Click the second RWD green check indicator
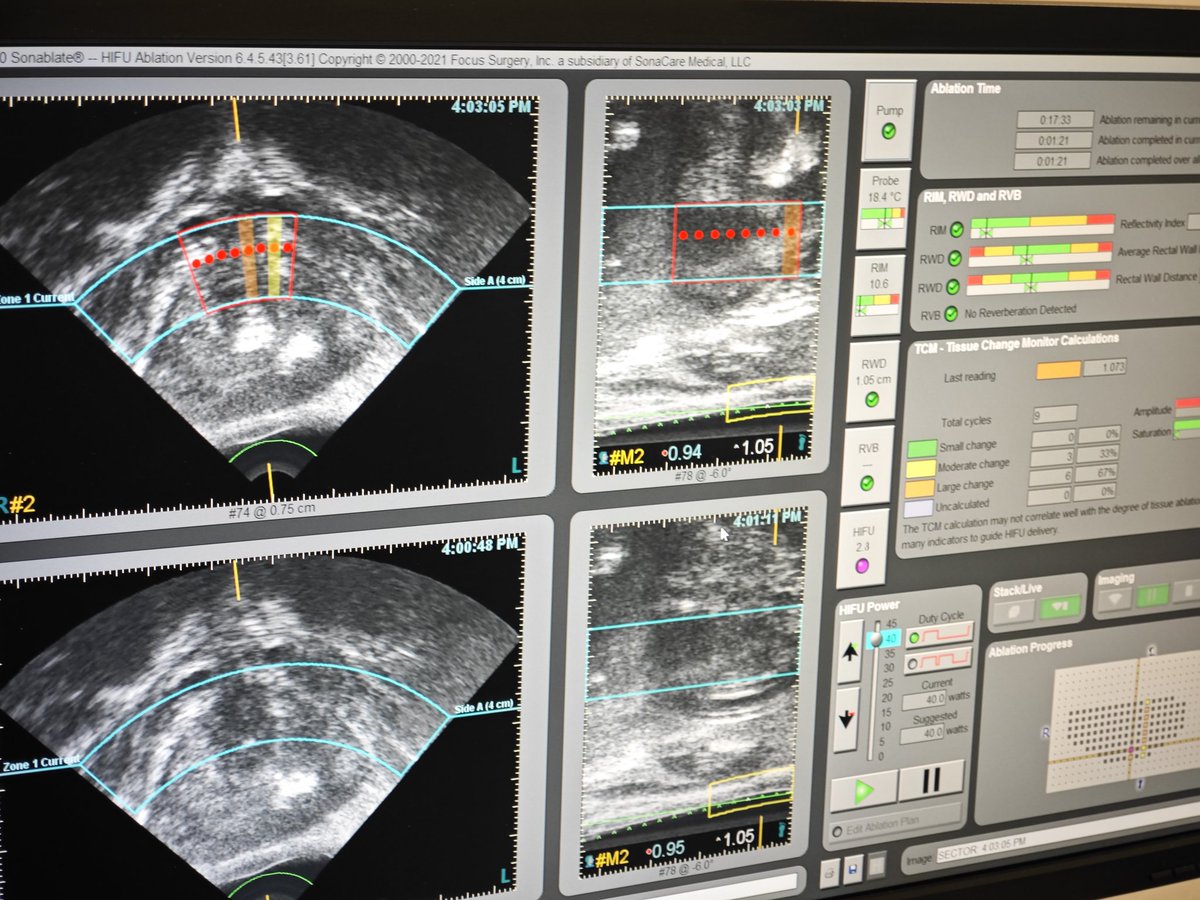Viewport: 1200px width, 900px height. [952, 286]
